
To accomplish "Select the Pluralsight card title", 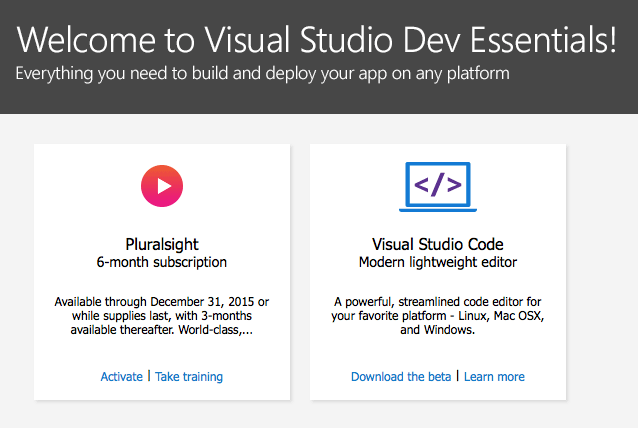I will click(x=162, y=244).
